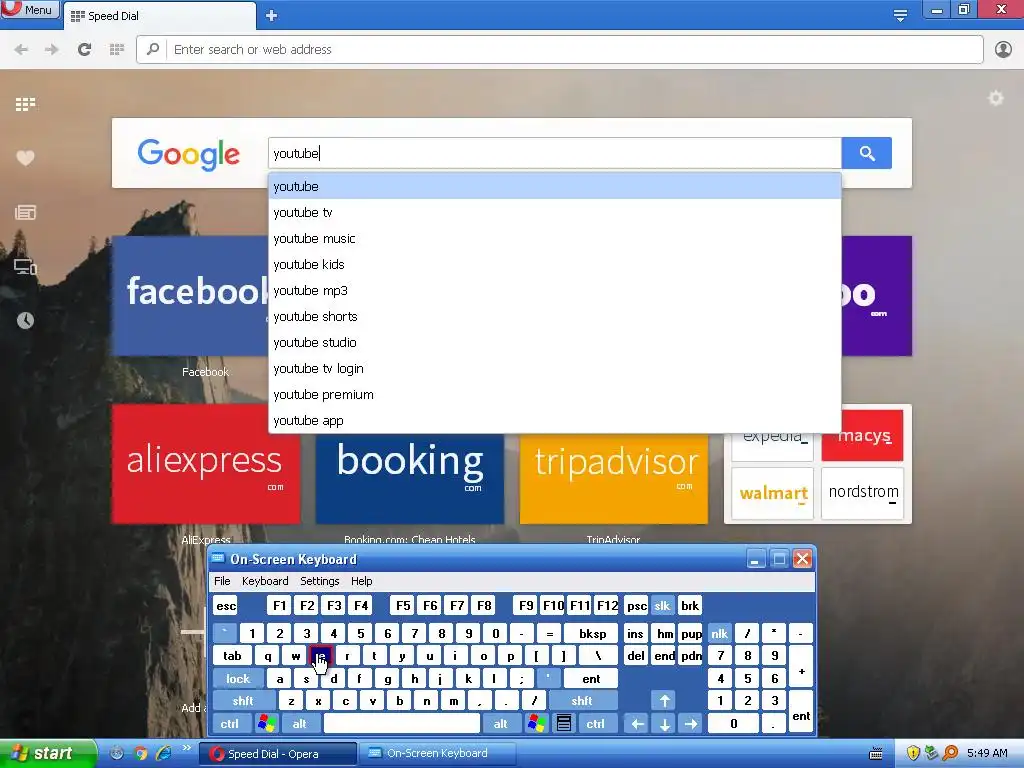This screenshot has height=768, width=1024.
Task: Toggle the left shft key
Action: click(242, 701)
